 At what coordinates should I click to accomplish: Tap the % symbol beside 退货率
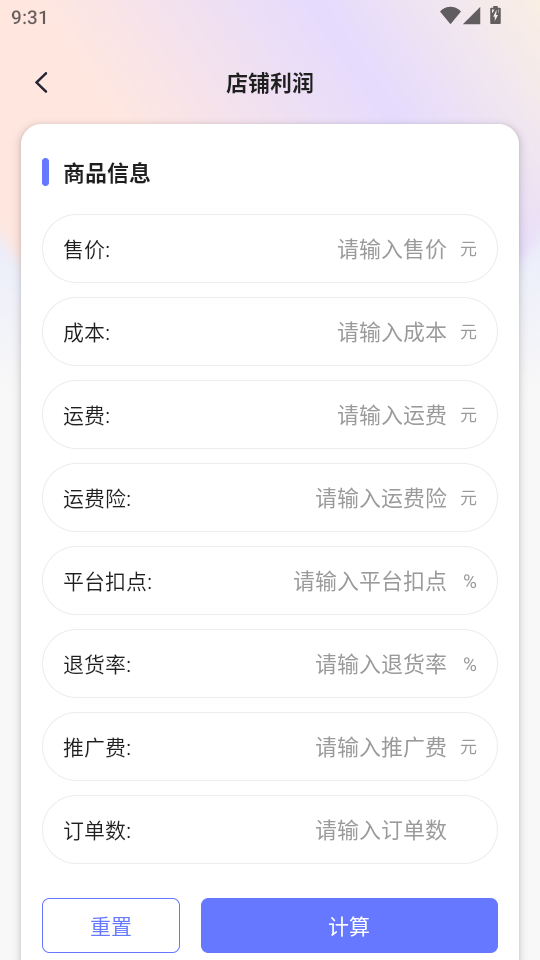click(470, 664)
